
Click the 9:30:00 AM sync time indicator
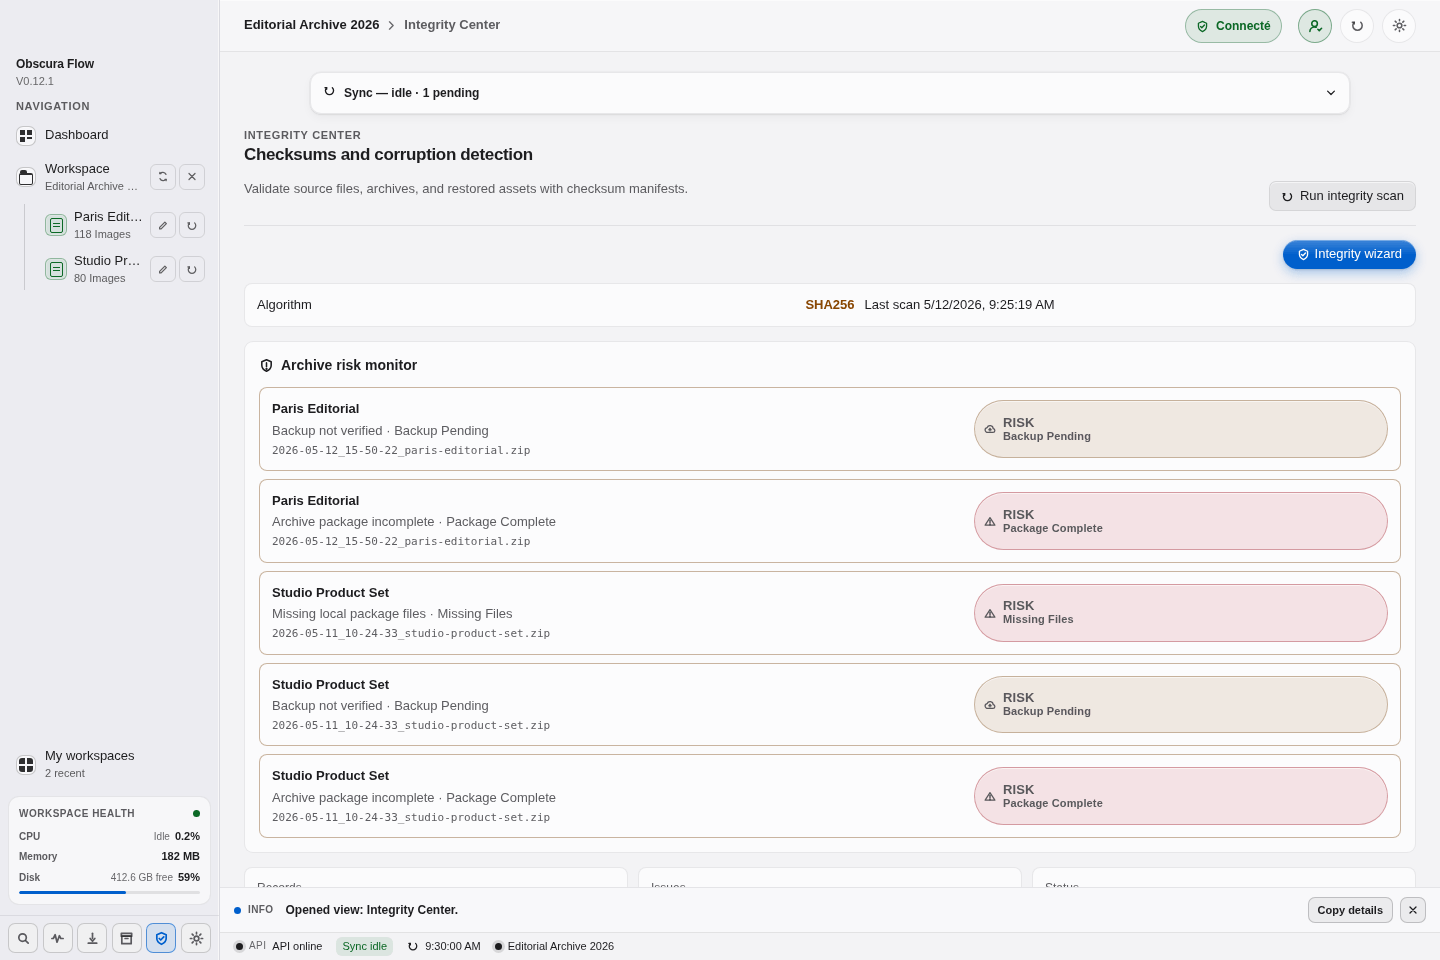pyautogui.click(x=444, y=946)
